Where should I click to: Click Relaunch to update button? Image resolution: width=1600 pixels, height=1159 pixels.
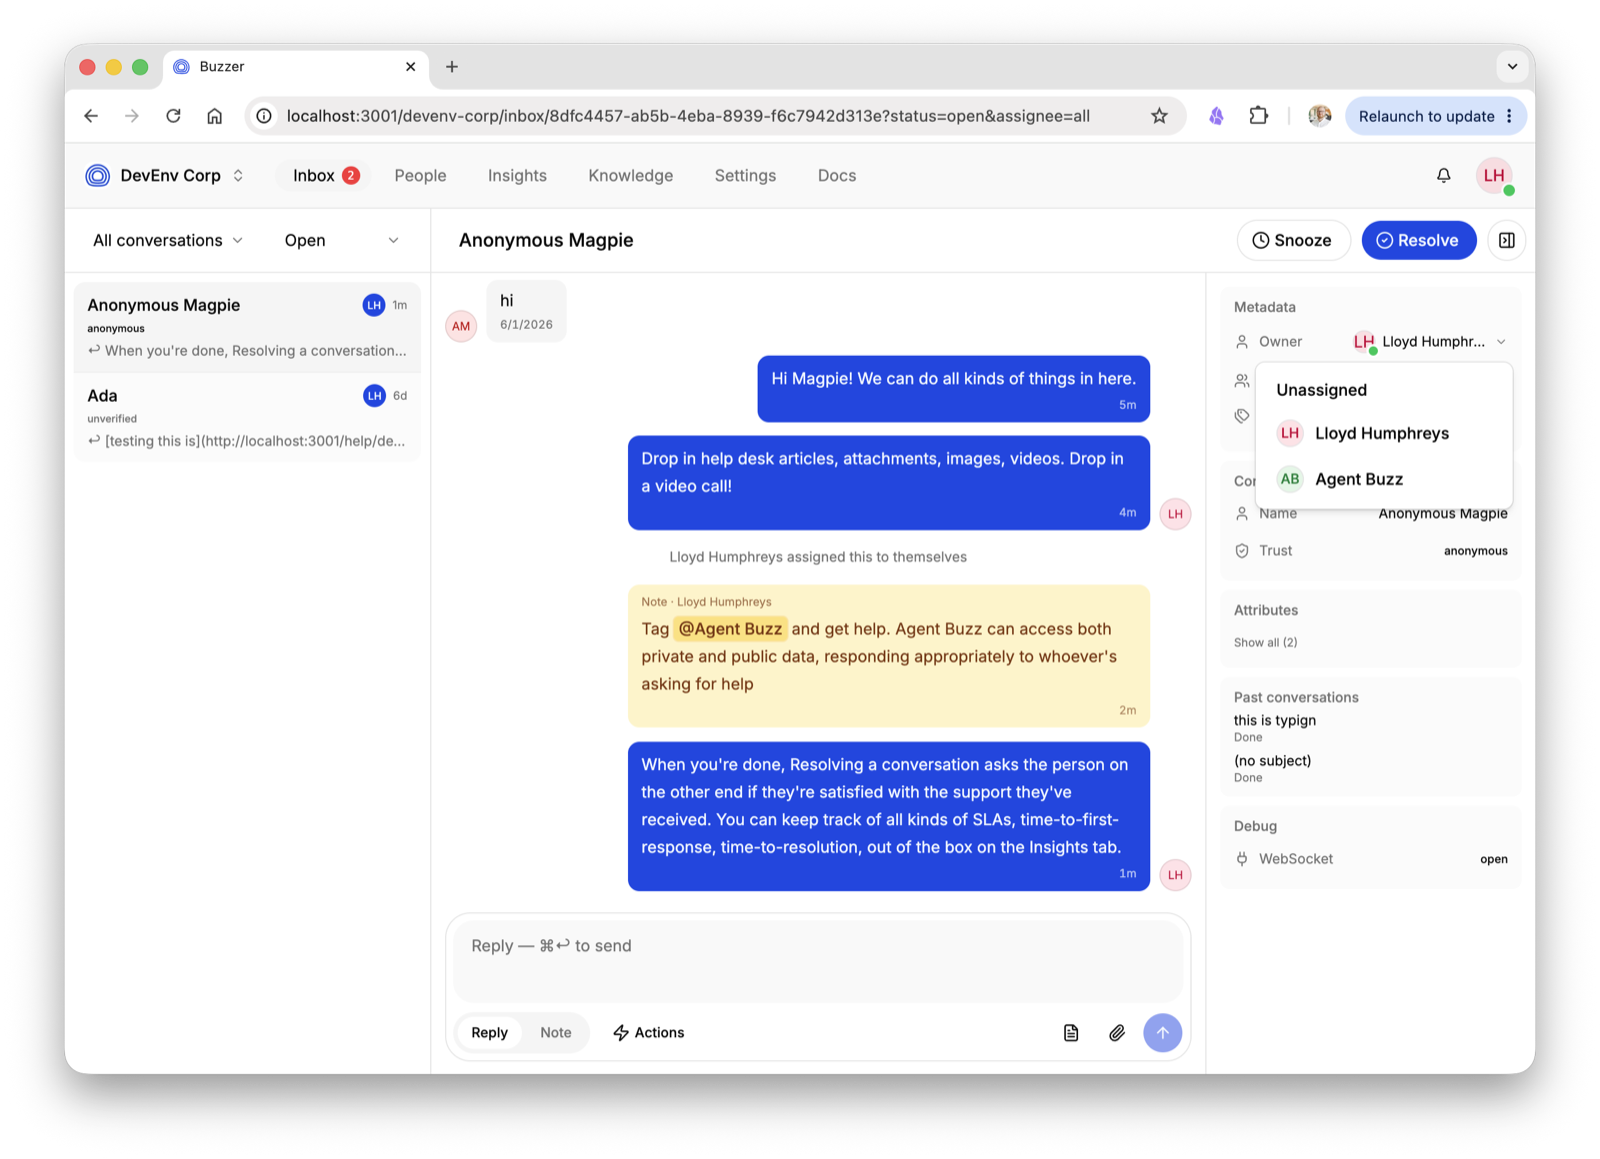click(x=1436, y=116)
